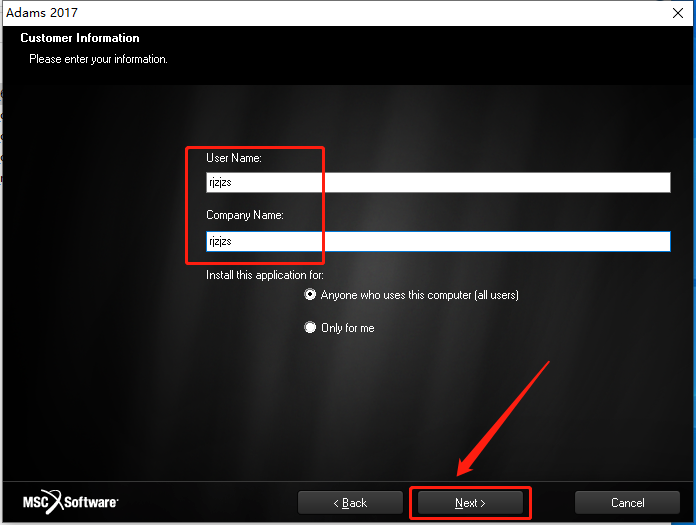Screen dimensions: 696x525
Task: Click the 'User Name:' label
Action: [x=234, y=158]
